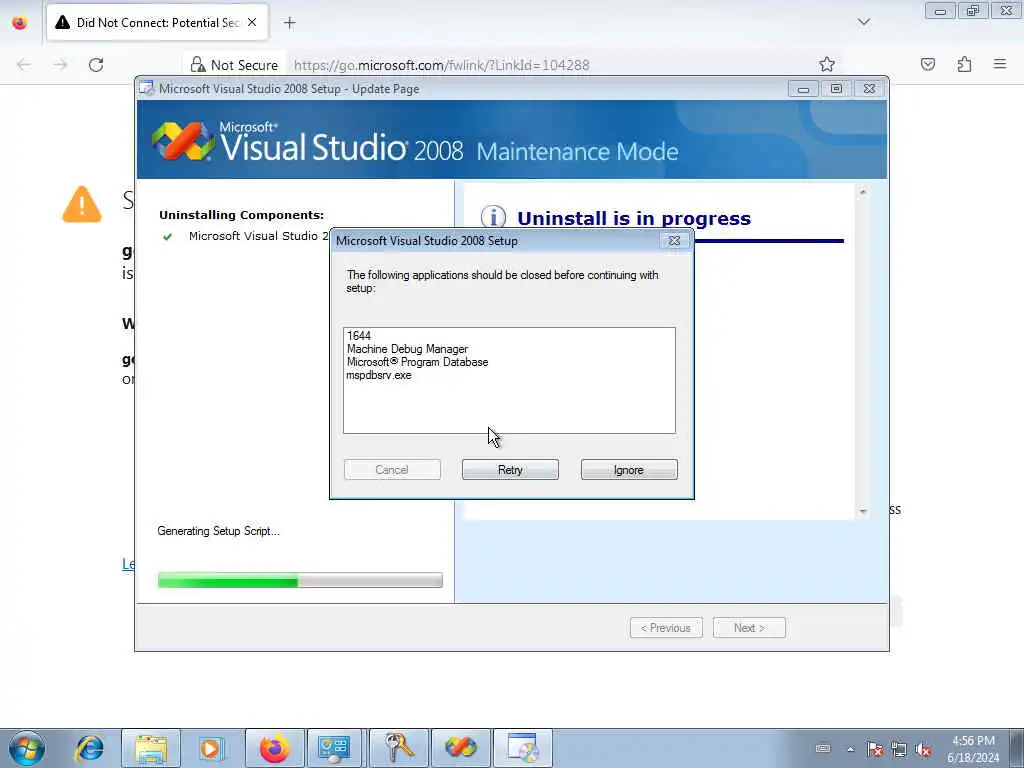Select mspdbsrv.exe in the list

[x=379, y=376]
